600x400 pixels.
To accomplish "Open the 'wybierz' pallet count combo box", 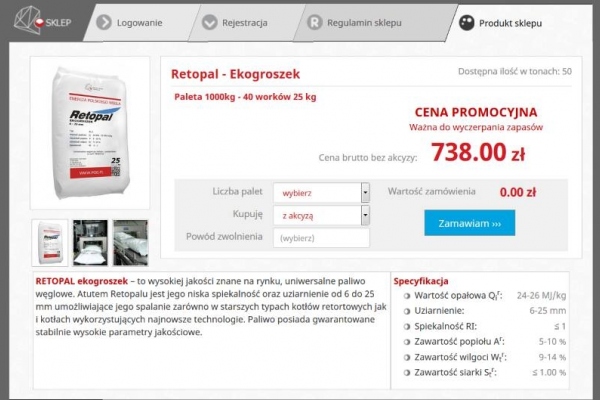I will pyautogui.click(x=321, y=193).
